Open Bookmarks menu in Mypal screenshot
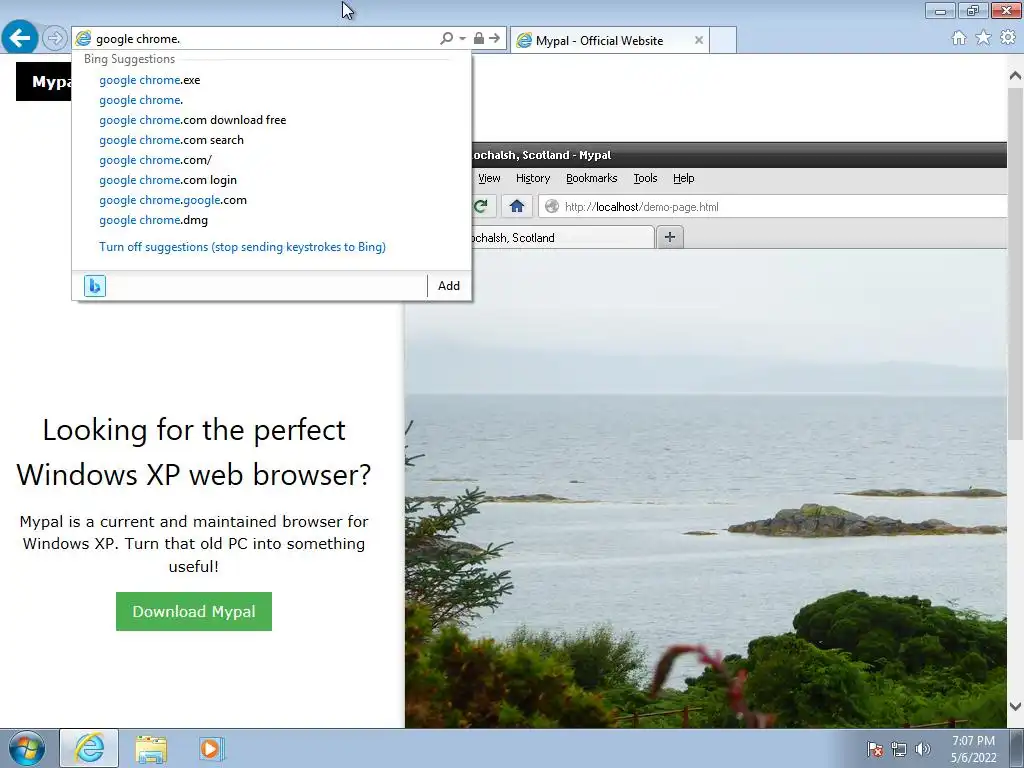Viewport: 1024px width, 768px height. 592,178
